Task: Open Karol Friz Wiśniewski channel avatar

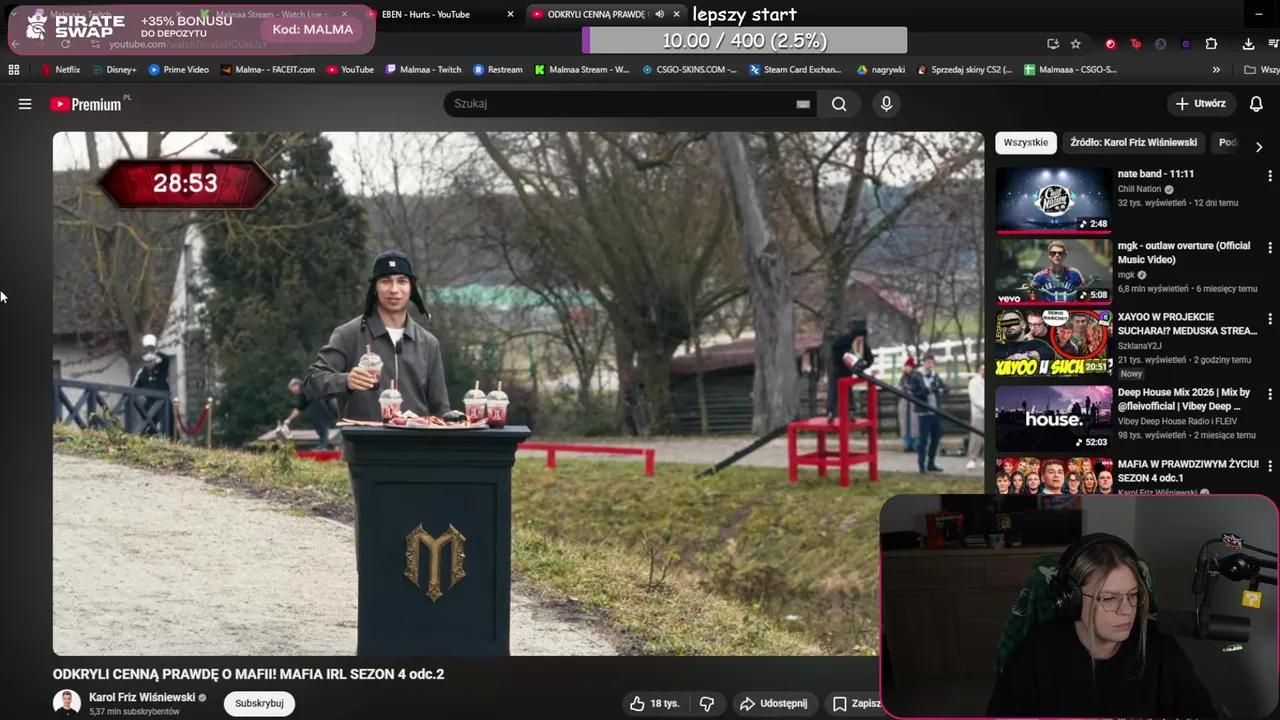Action: pos(67,703)
